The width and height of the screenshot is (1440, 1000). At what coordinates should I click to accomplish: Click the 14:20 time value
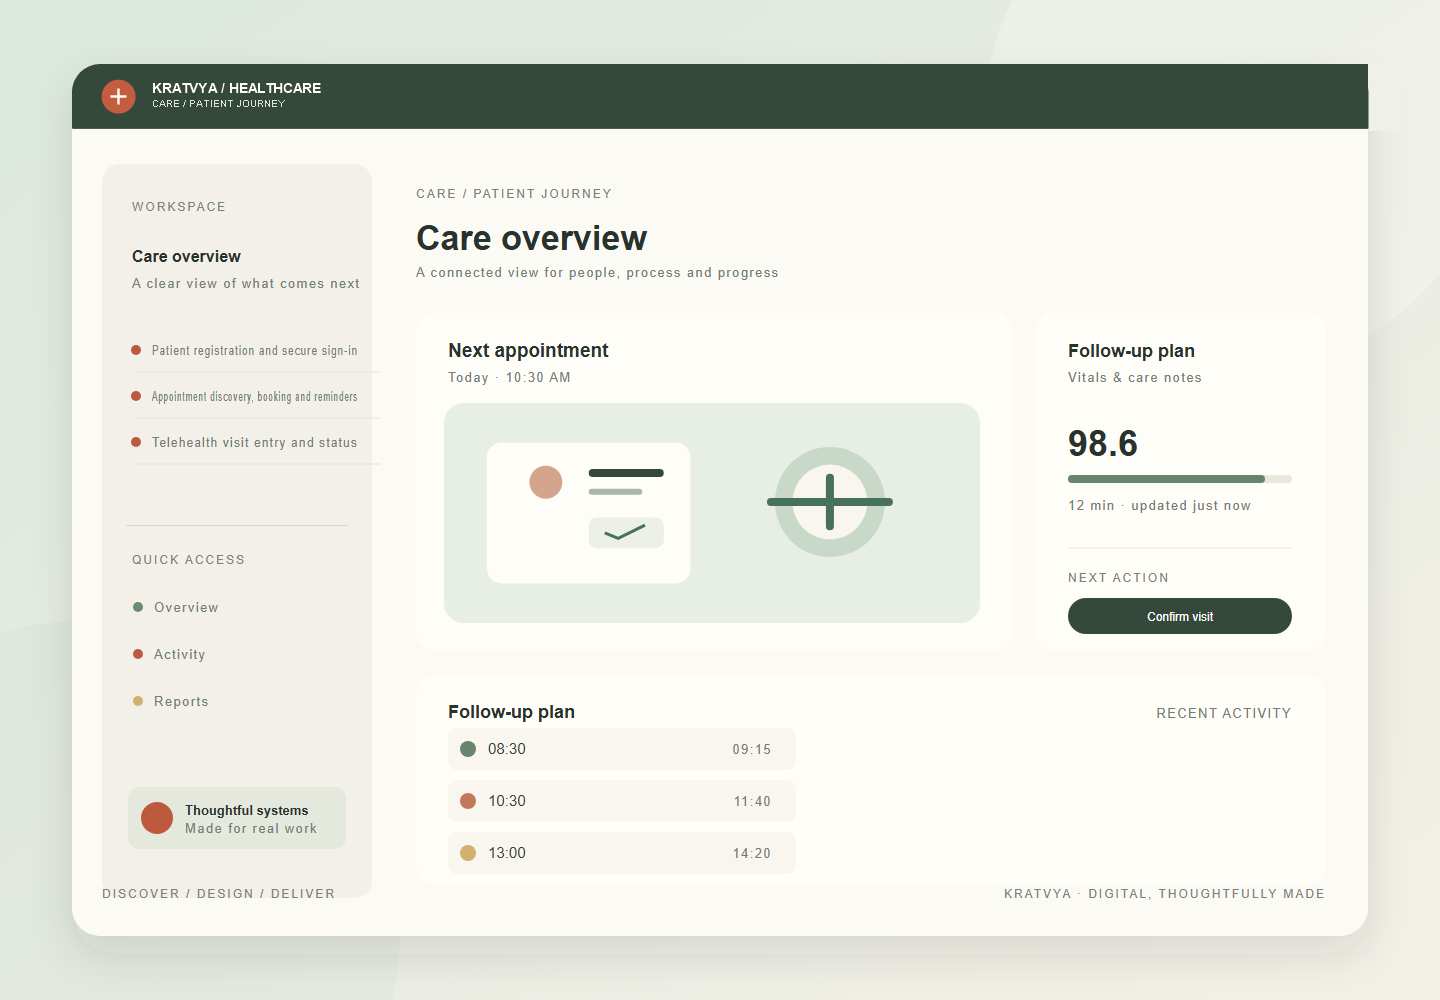(752, 853)
